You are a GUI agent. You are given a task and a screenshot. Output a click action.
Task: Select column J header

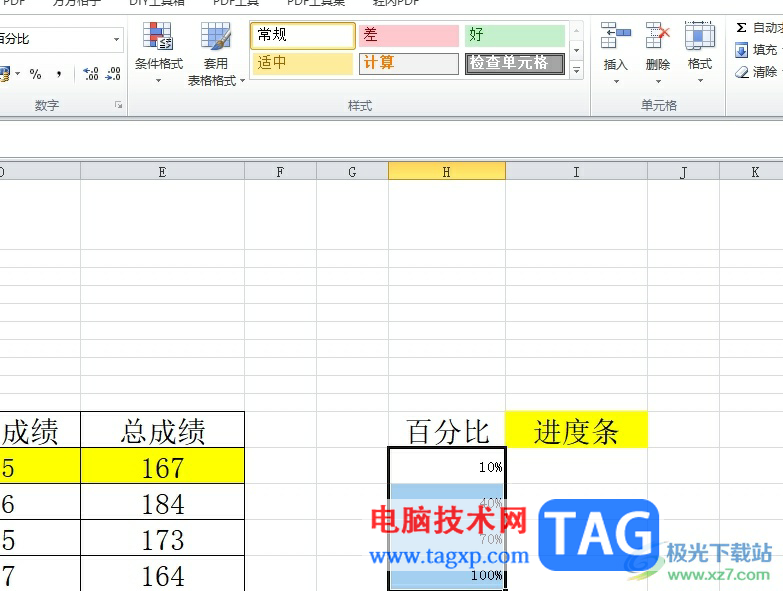pyautogui.click(x=683, y=172)
